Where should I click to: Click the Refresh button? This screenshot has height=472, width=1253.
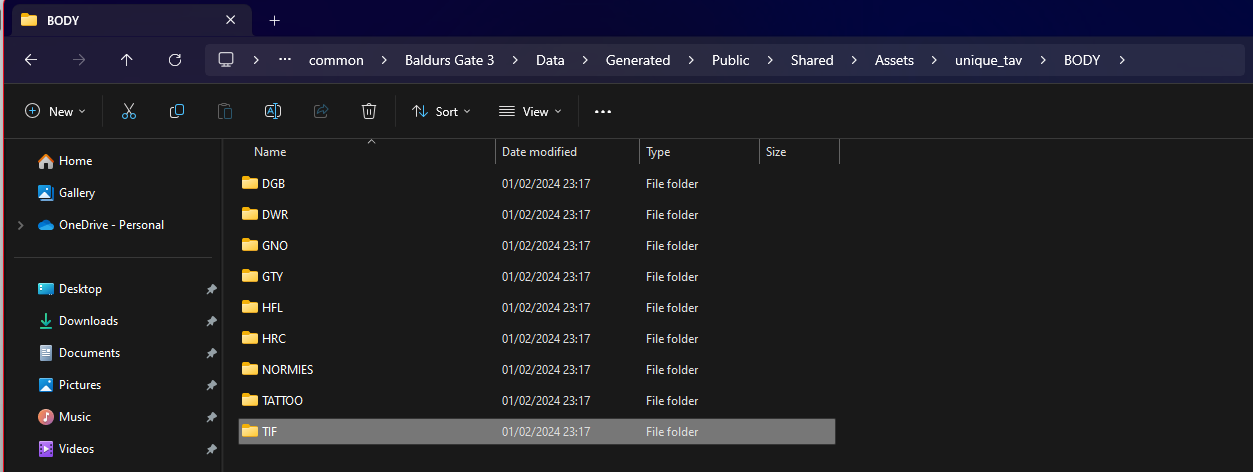175,60
